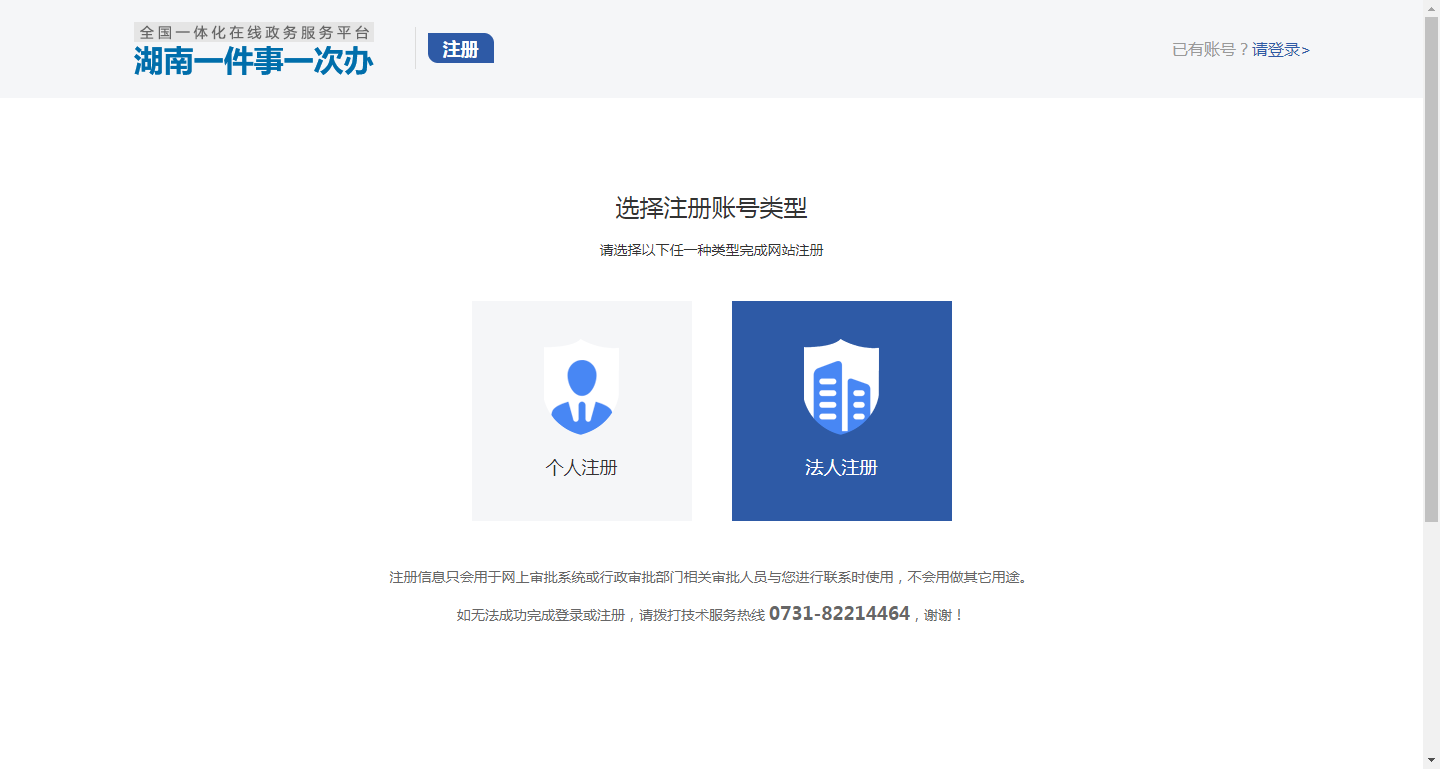This screenshot has width=1440, height=769.
Task: Click the hotline number 0731-82214464
Action: click(839, 614)
